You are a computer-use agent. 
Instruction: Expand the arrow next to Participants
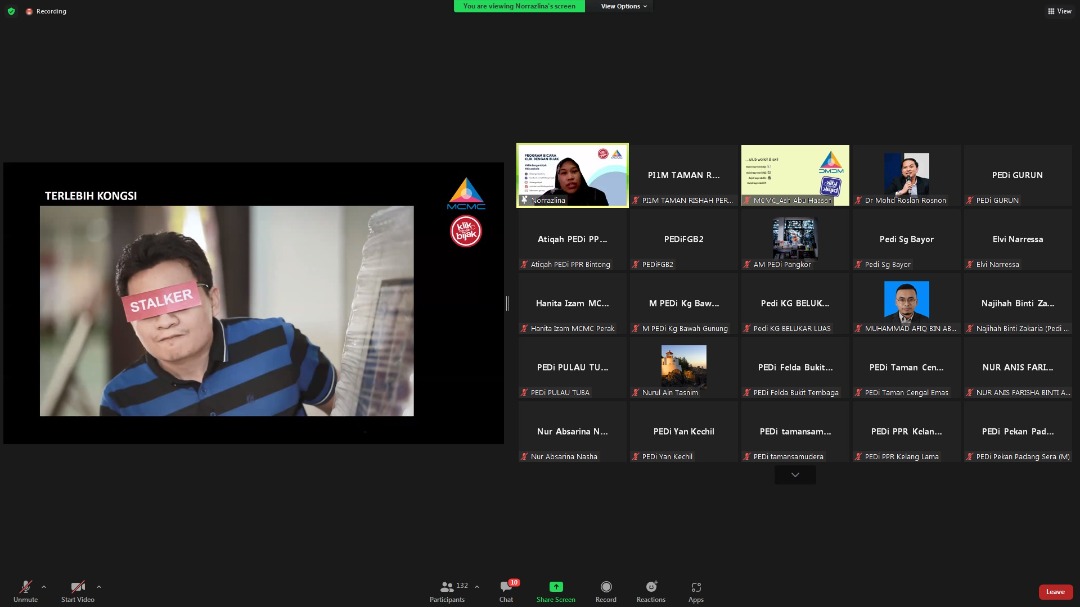tap(476, 587)
